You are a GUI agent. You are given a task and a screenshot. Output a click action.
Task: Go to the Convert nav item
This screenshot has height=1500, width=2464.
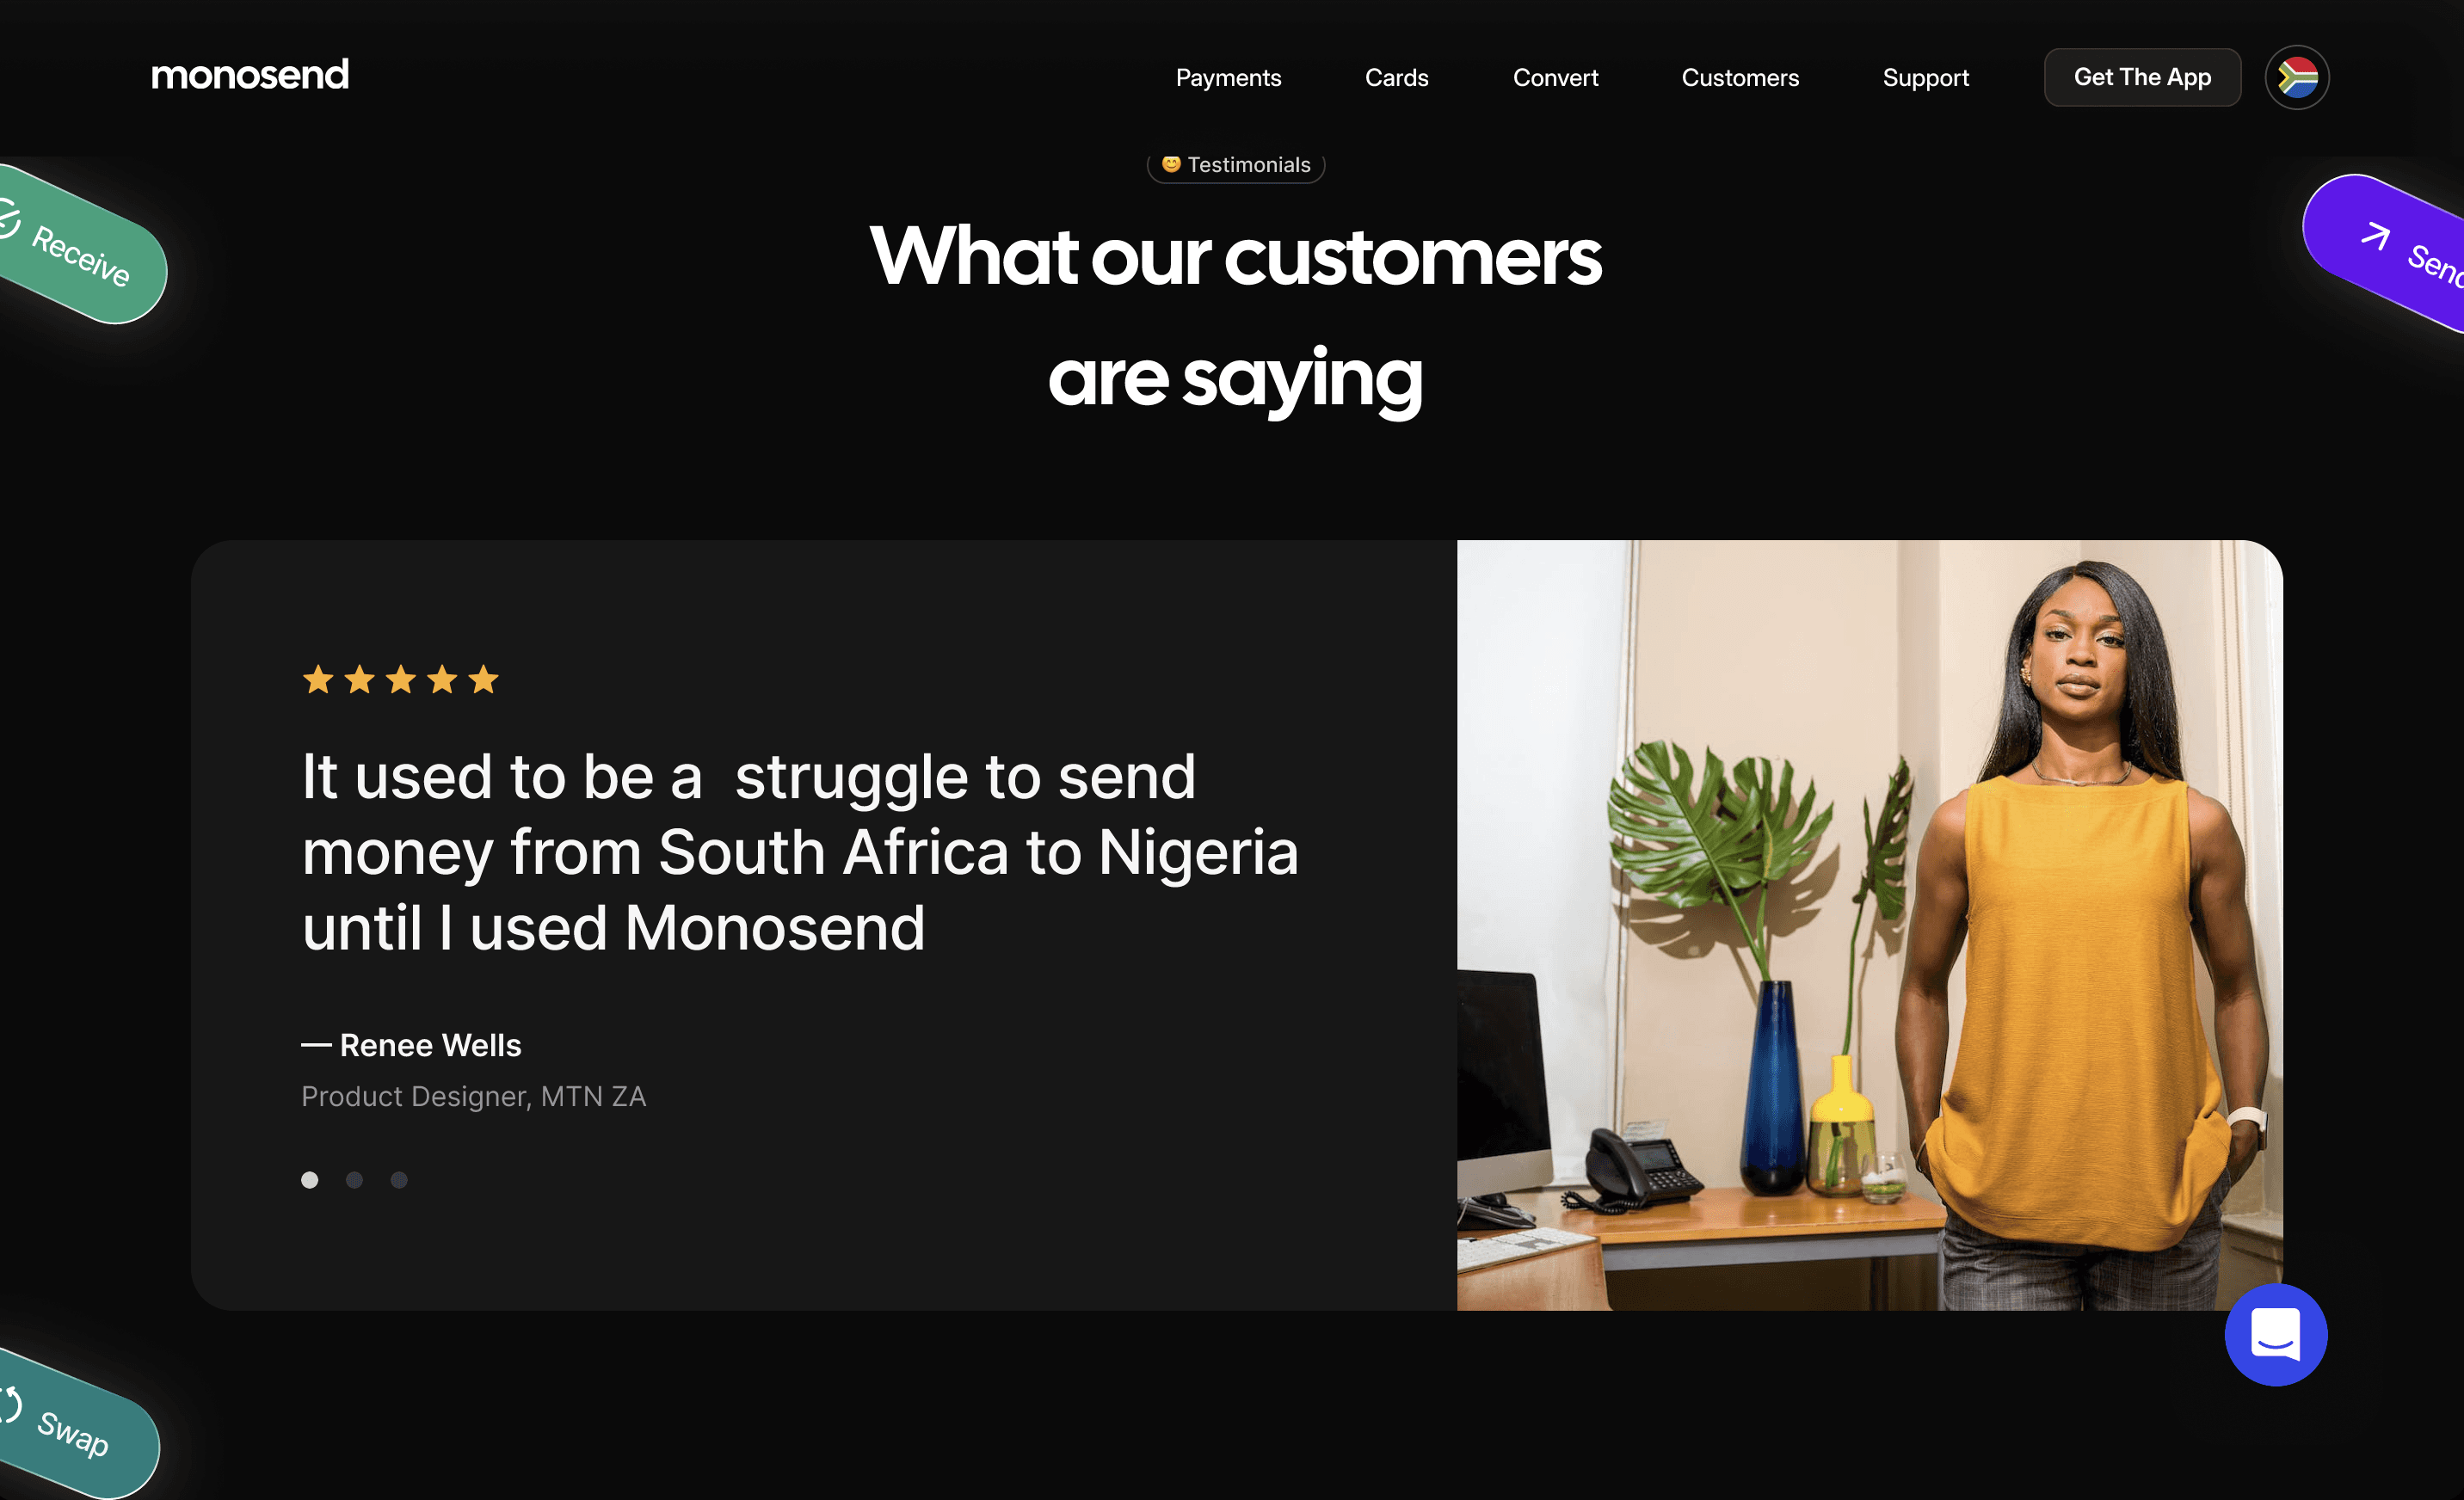pos(1555,77)
